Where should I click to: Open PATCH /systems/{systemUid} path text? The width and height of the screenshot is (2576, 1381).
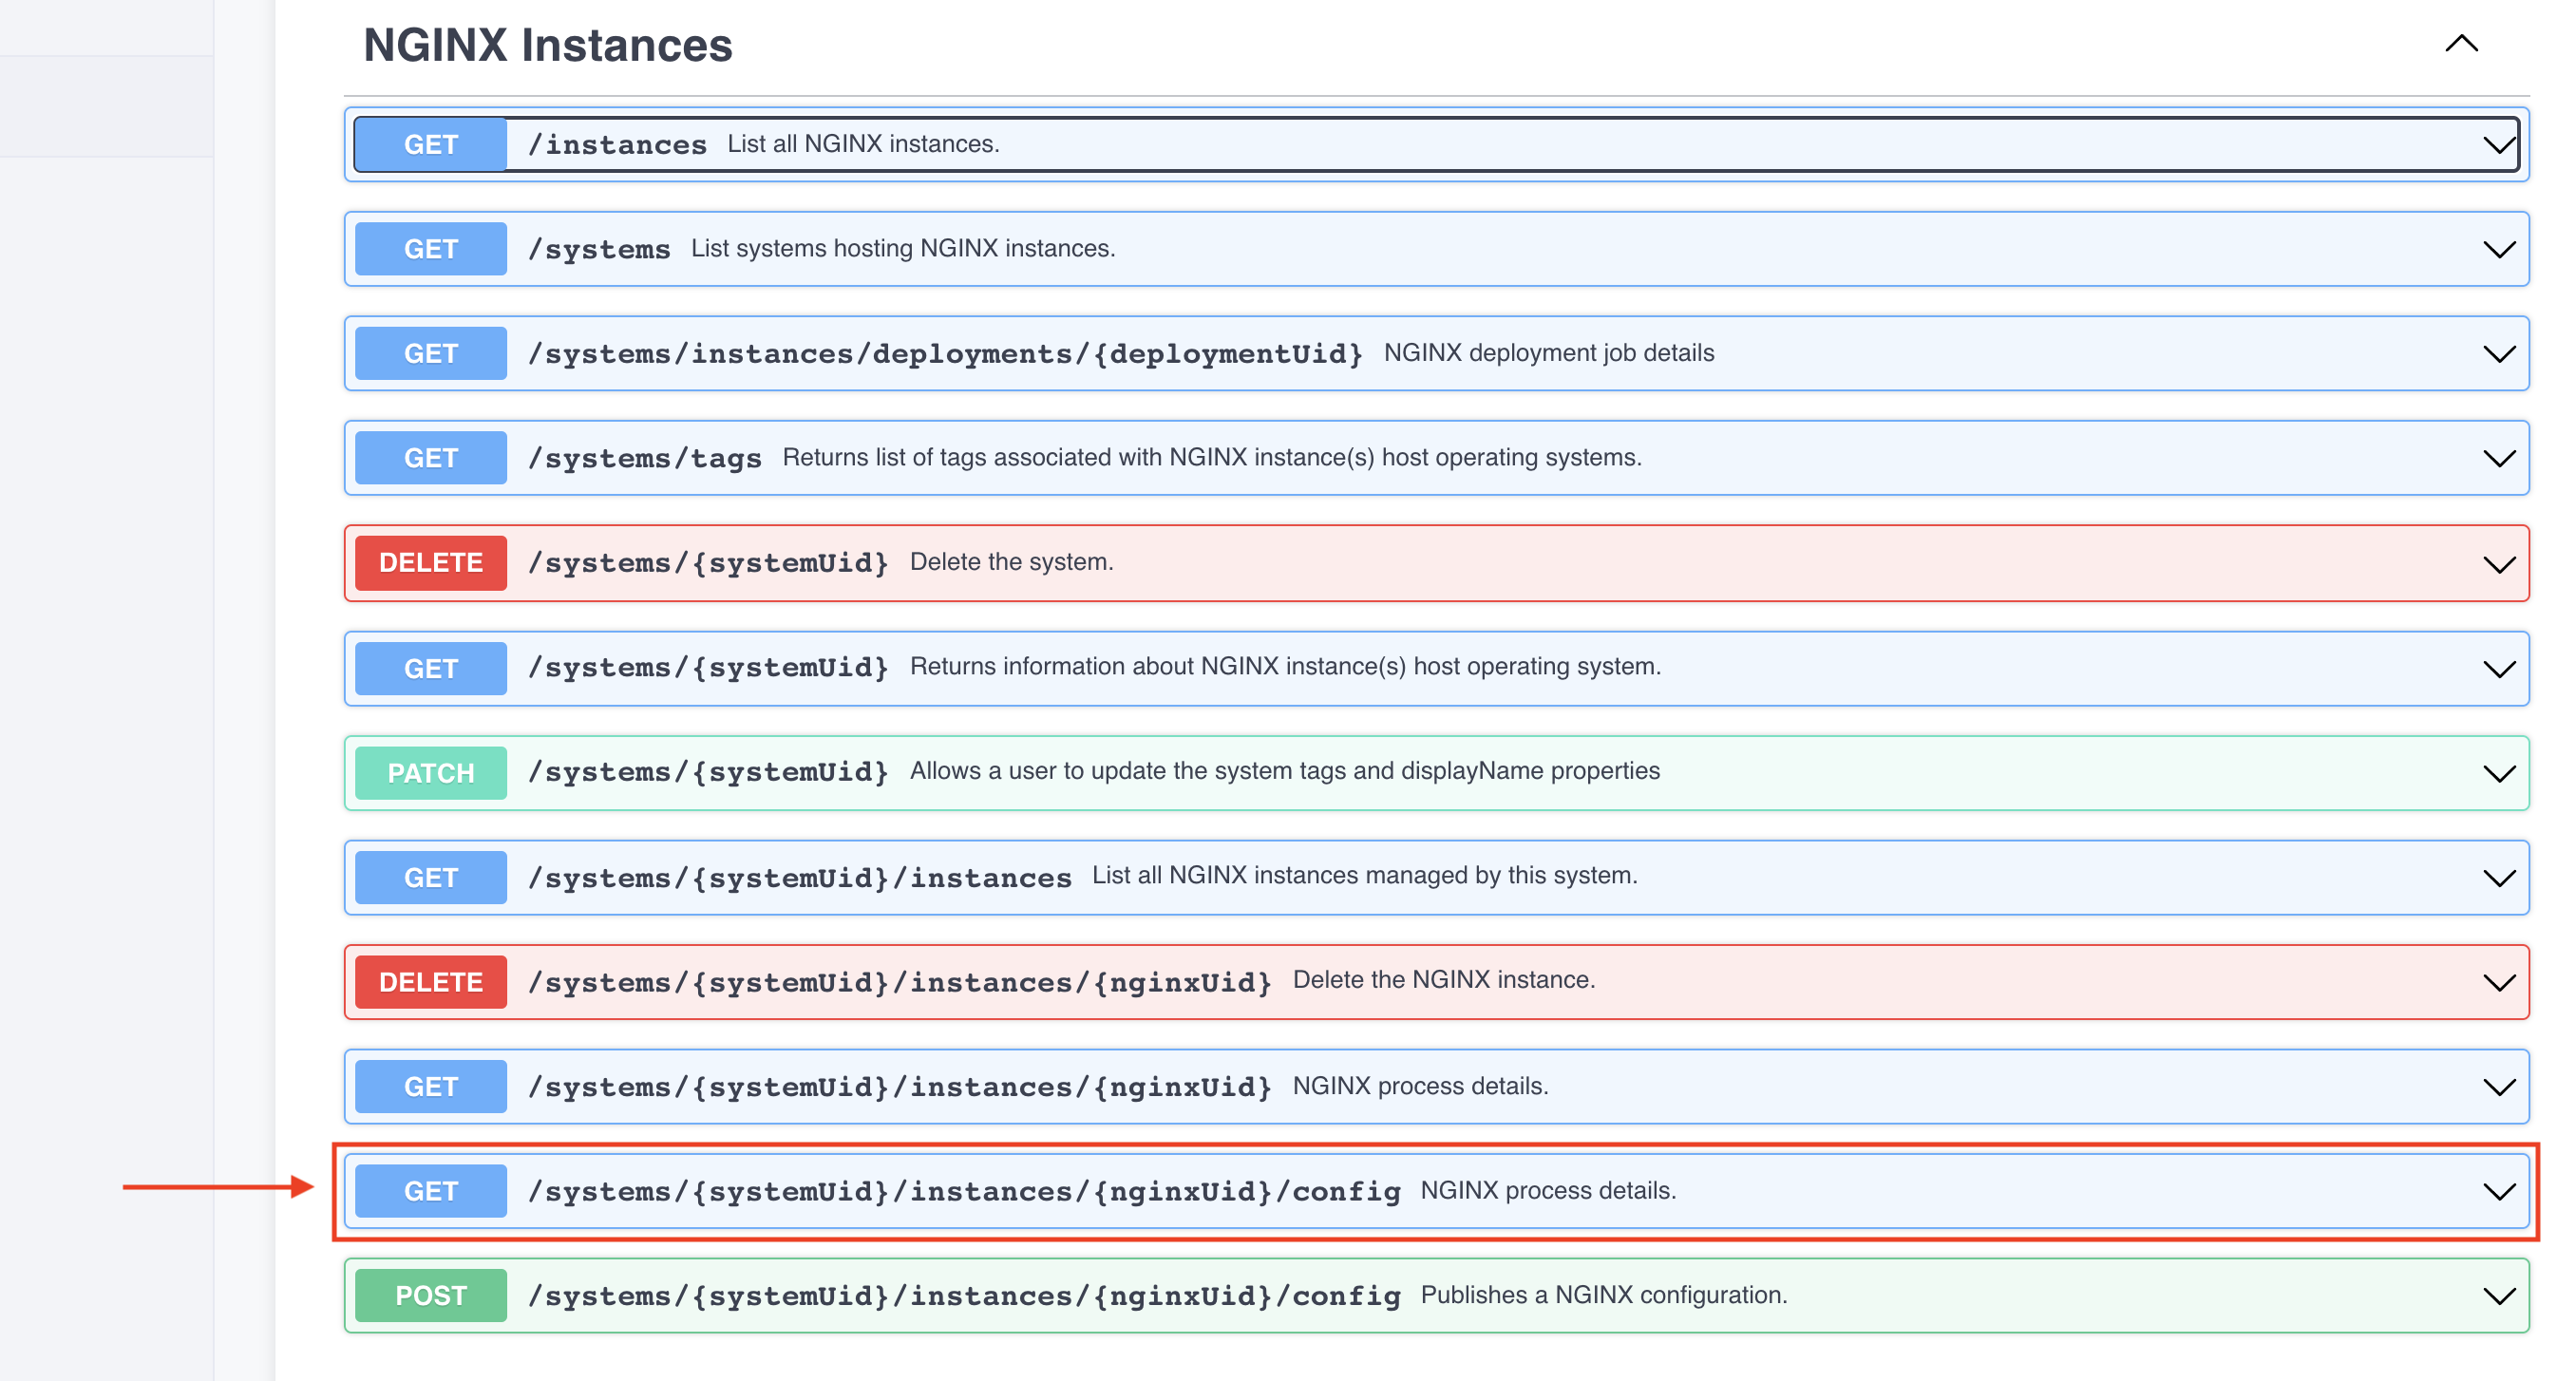click(x=708, y=772)
